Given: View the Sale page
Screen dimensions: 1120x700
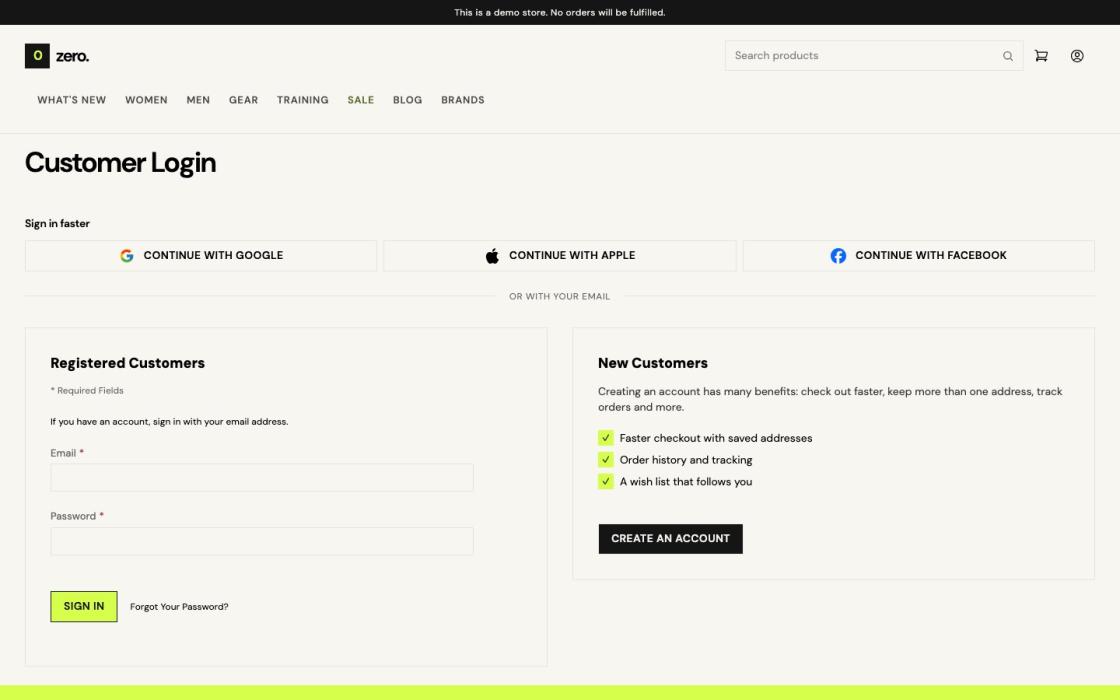Looking at the screenshot, I should tap(361, 100).
